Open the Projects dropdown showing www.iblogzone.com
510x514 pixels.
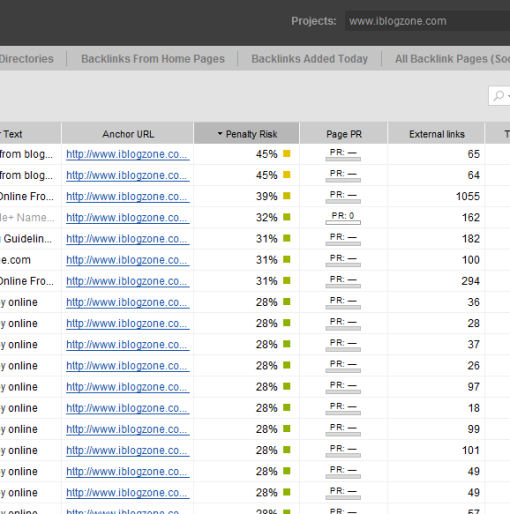[x=428, y=21]
